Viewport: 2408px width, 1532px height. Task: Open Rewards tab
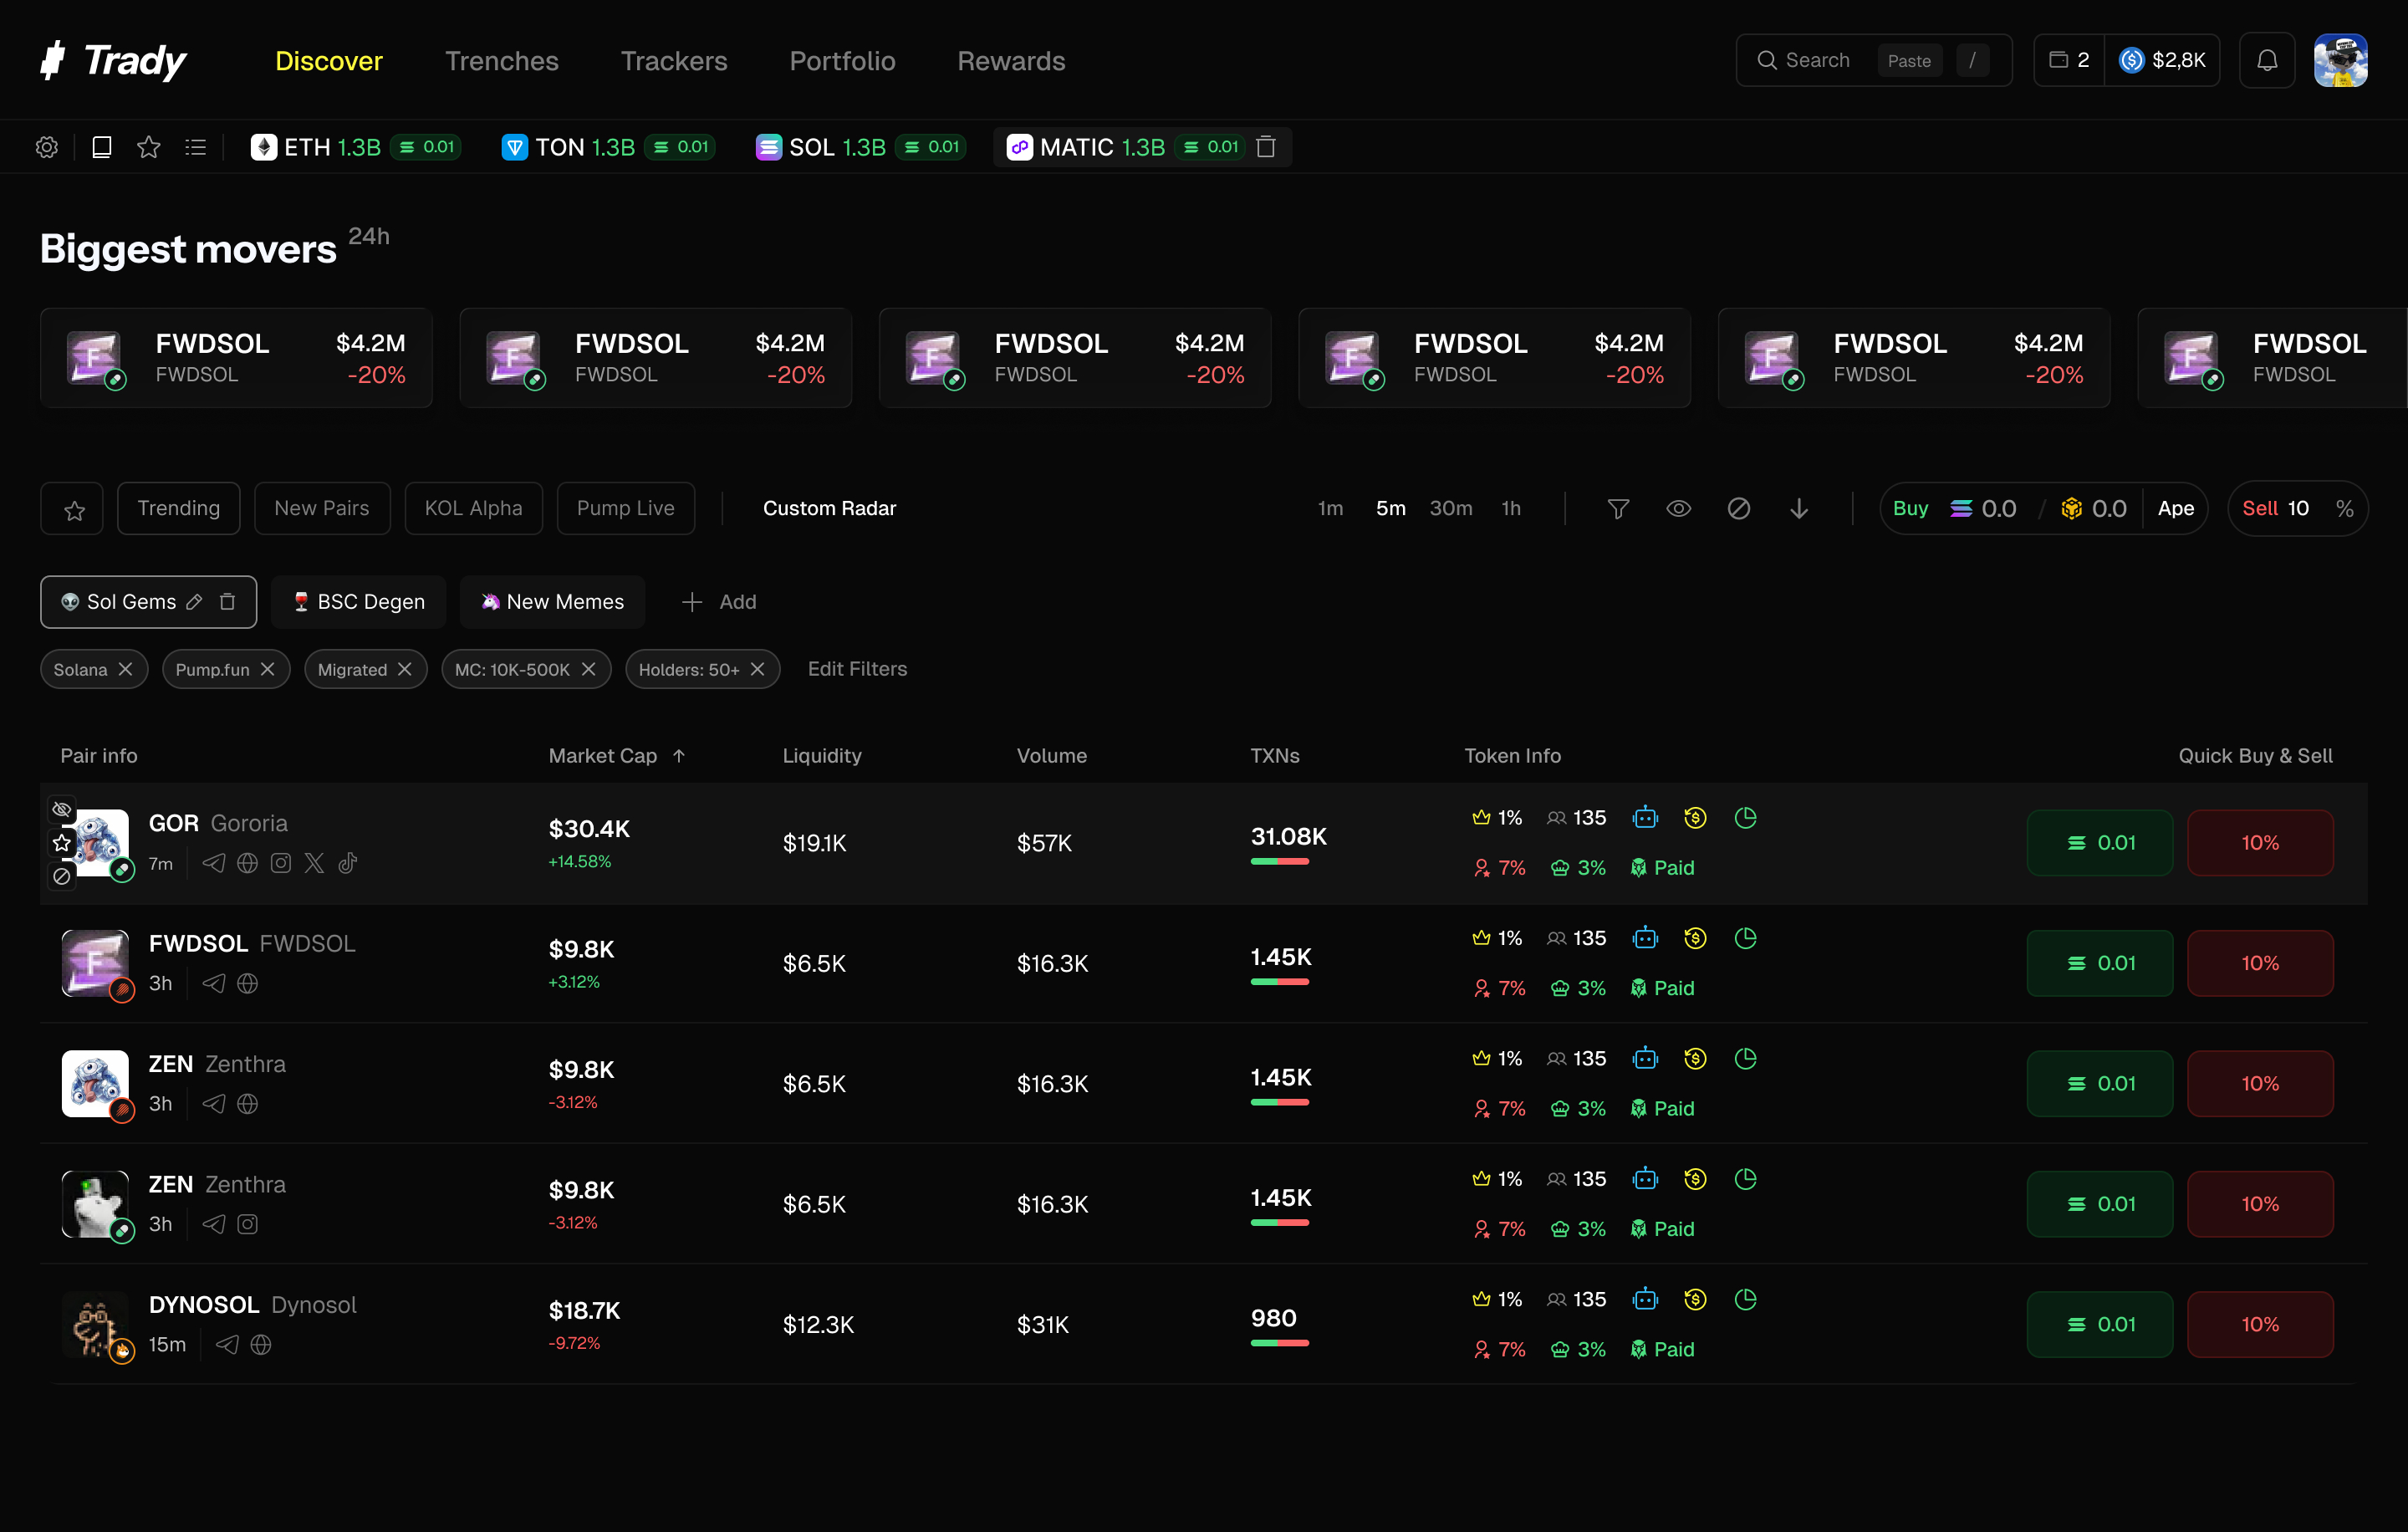[x=1011, y=61]
